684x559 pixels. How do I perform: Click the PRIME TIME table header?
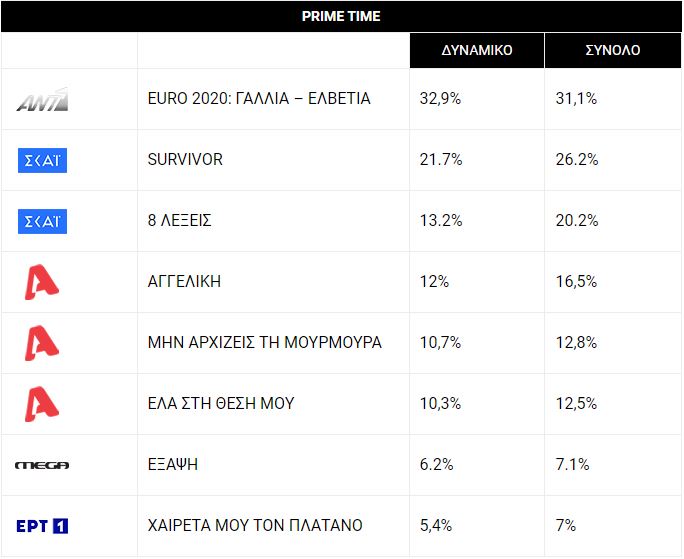pos(341,17)
